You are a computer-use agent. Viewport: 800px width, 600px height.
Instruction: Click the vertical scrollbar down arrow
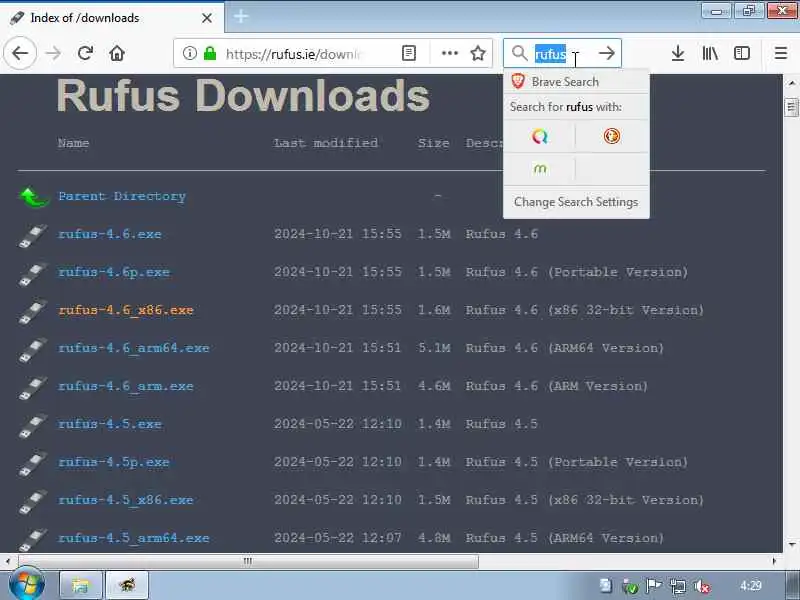792,544
